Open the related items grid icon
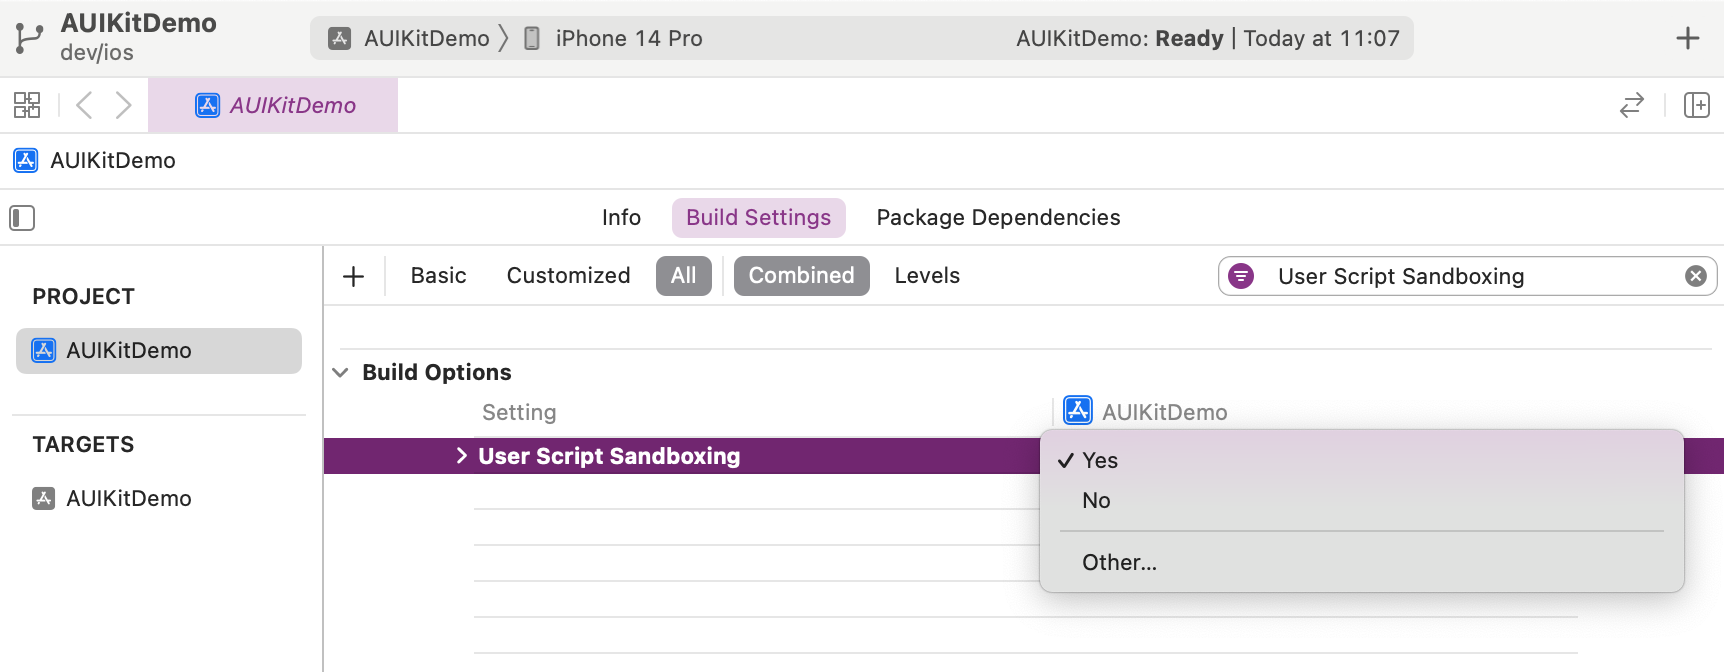 coord(27,105)
